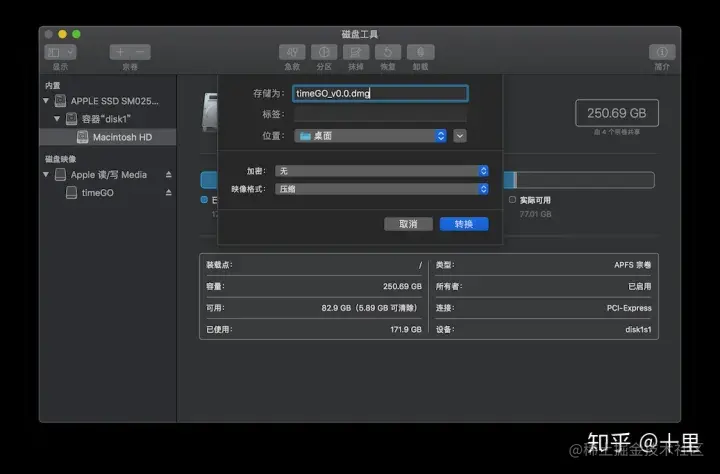Expand the save dialog with chevron button

(460, 136)
